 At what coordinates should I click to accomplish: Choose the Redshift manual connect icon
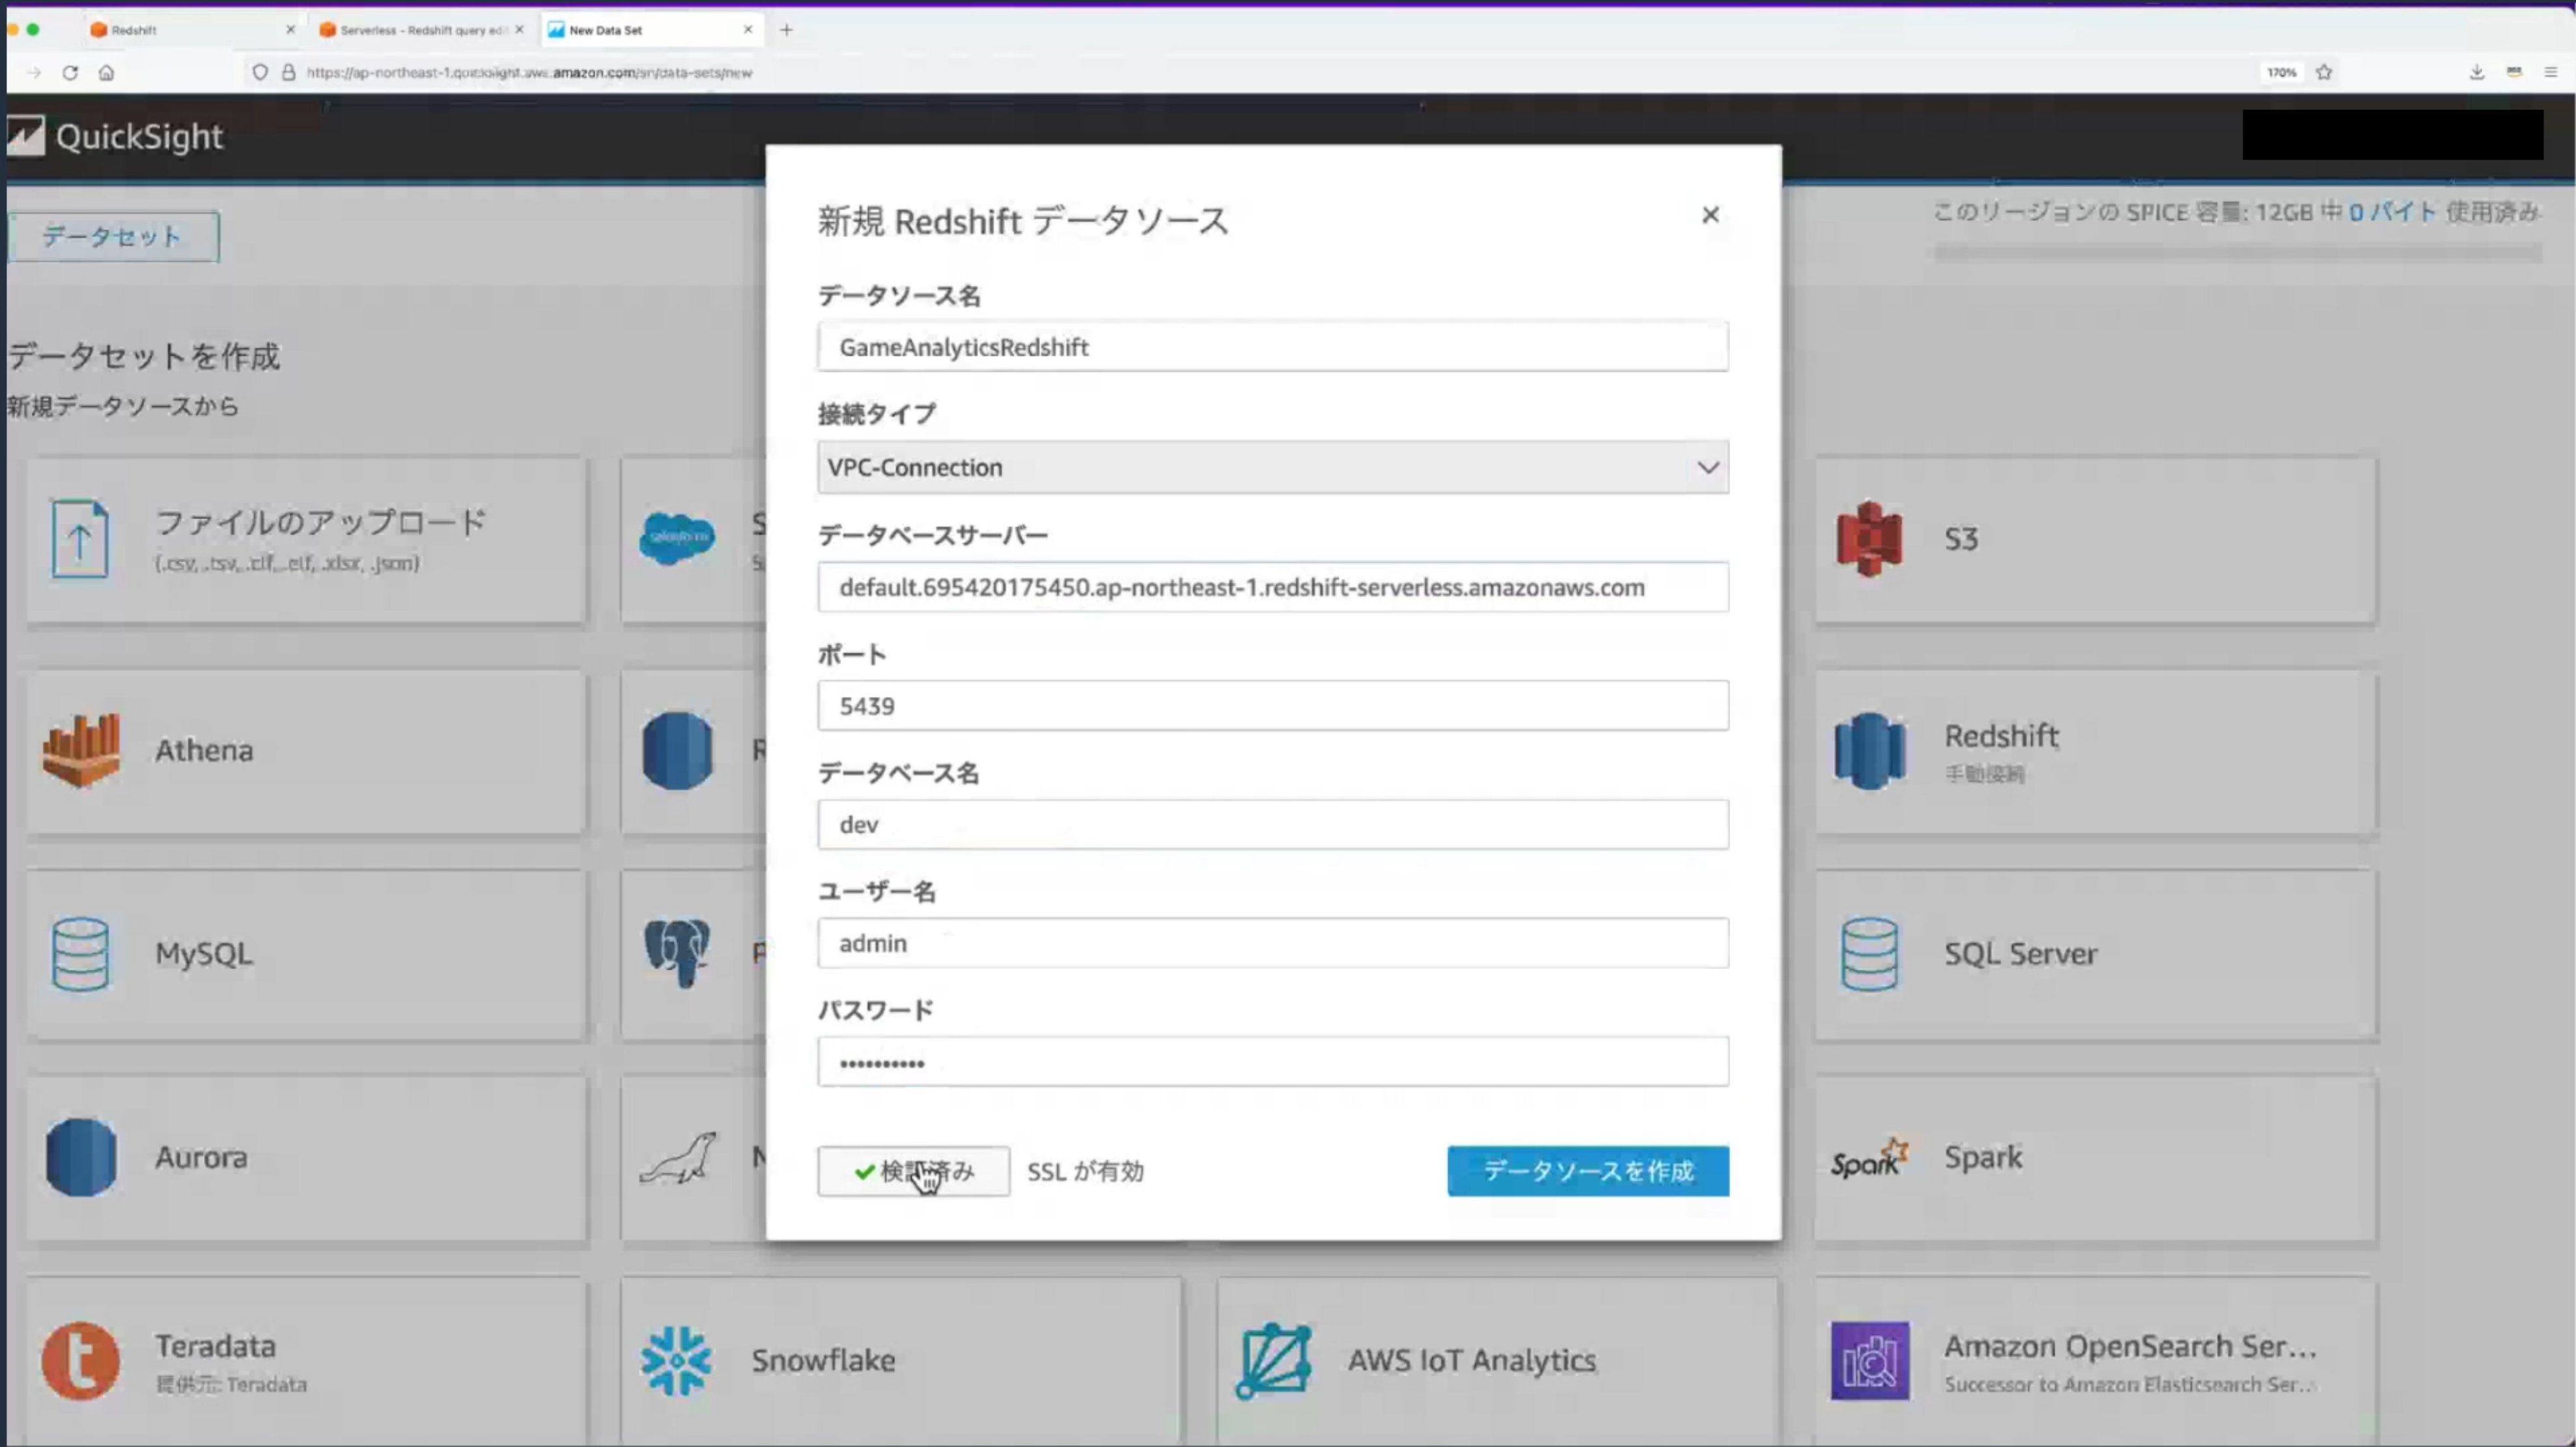1869,751
